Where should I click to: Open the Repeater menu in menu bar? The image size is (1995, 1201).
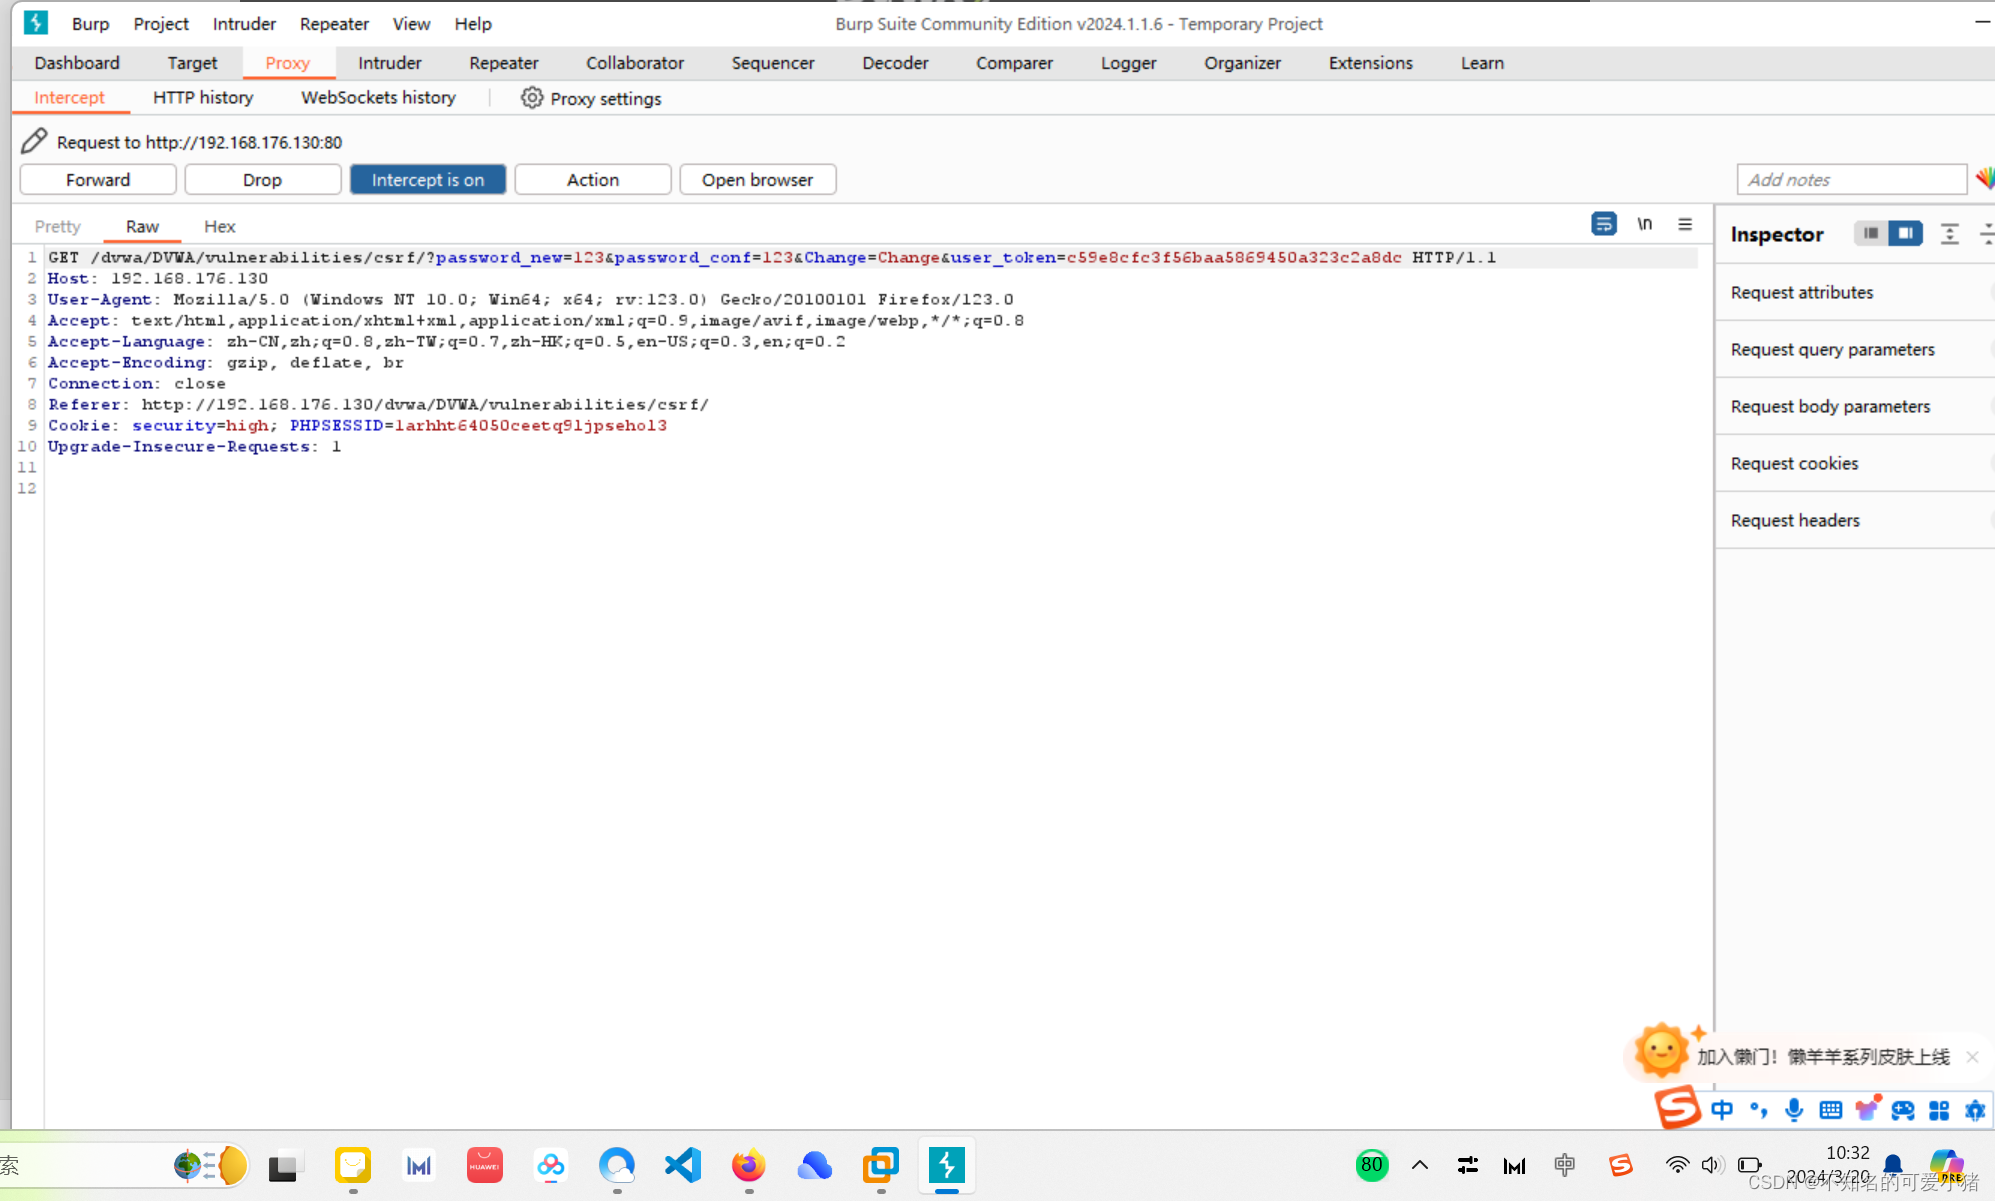(334, 23)
